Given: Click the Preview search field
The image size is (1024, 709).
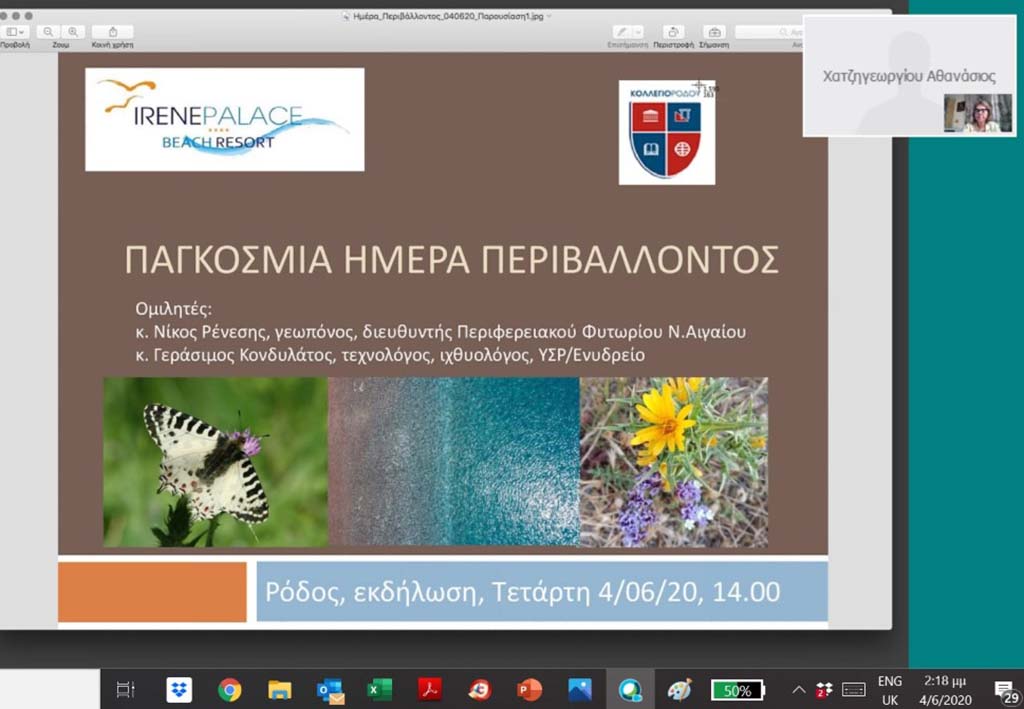Looking at the screenshot, I should pos(769,32).
